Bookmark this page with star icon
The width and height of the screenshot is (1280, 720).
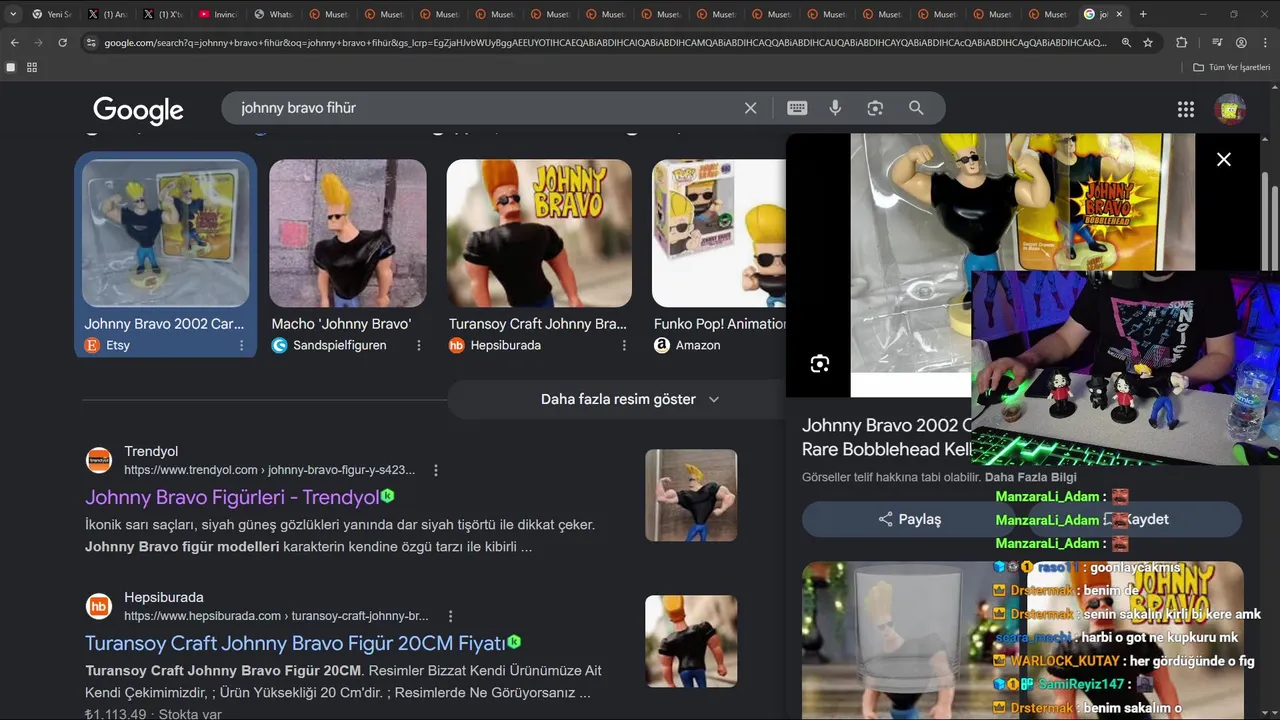point(1148,43)
